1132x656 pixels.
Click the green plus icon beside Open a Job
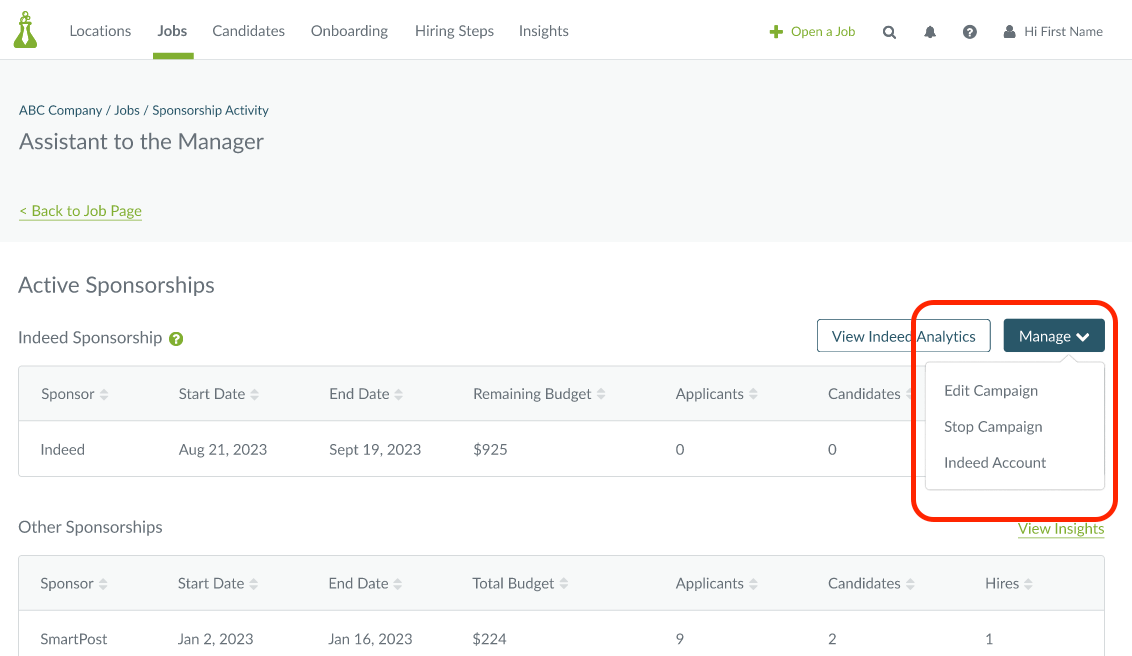(x=775, y=31)
